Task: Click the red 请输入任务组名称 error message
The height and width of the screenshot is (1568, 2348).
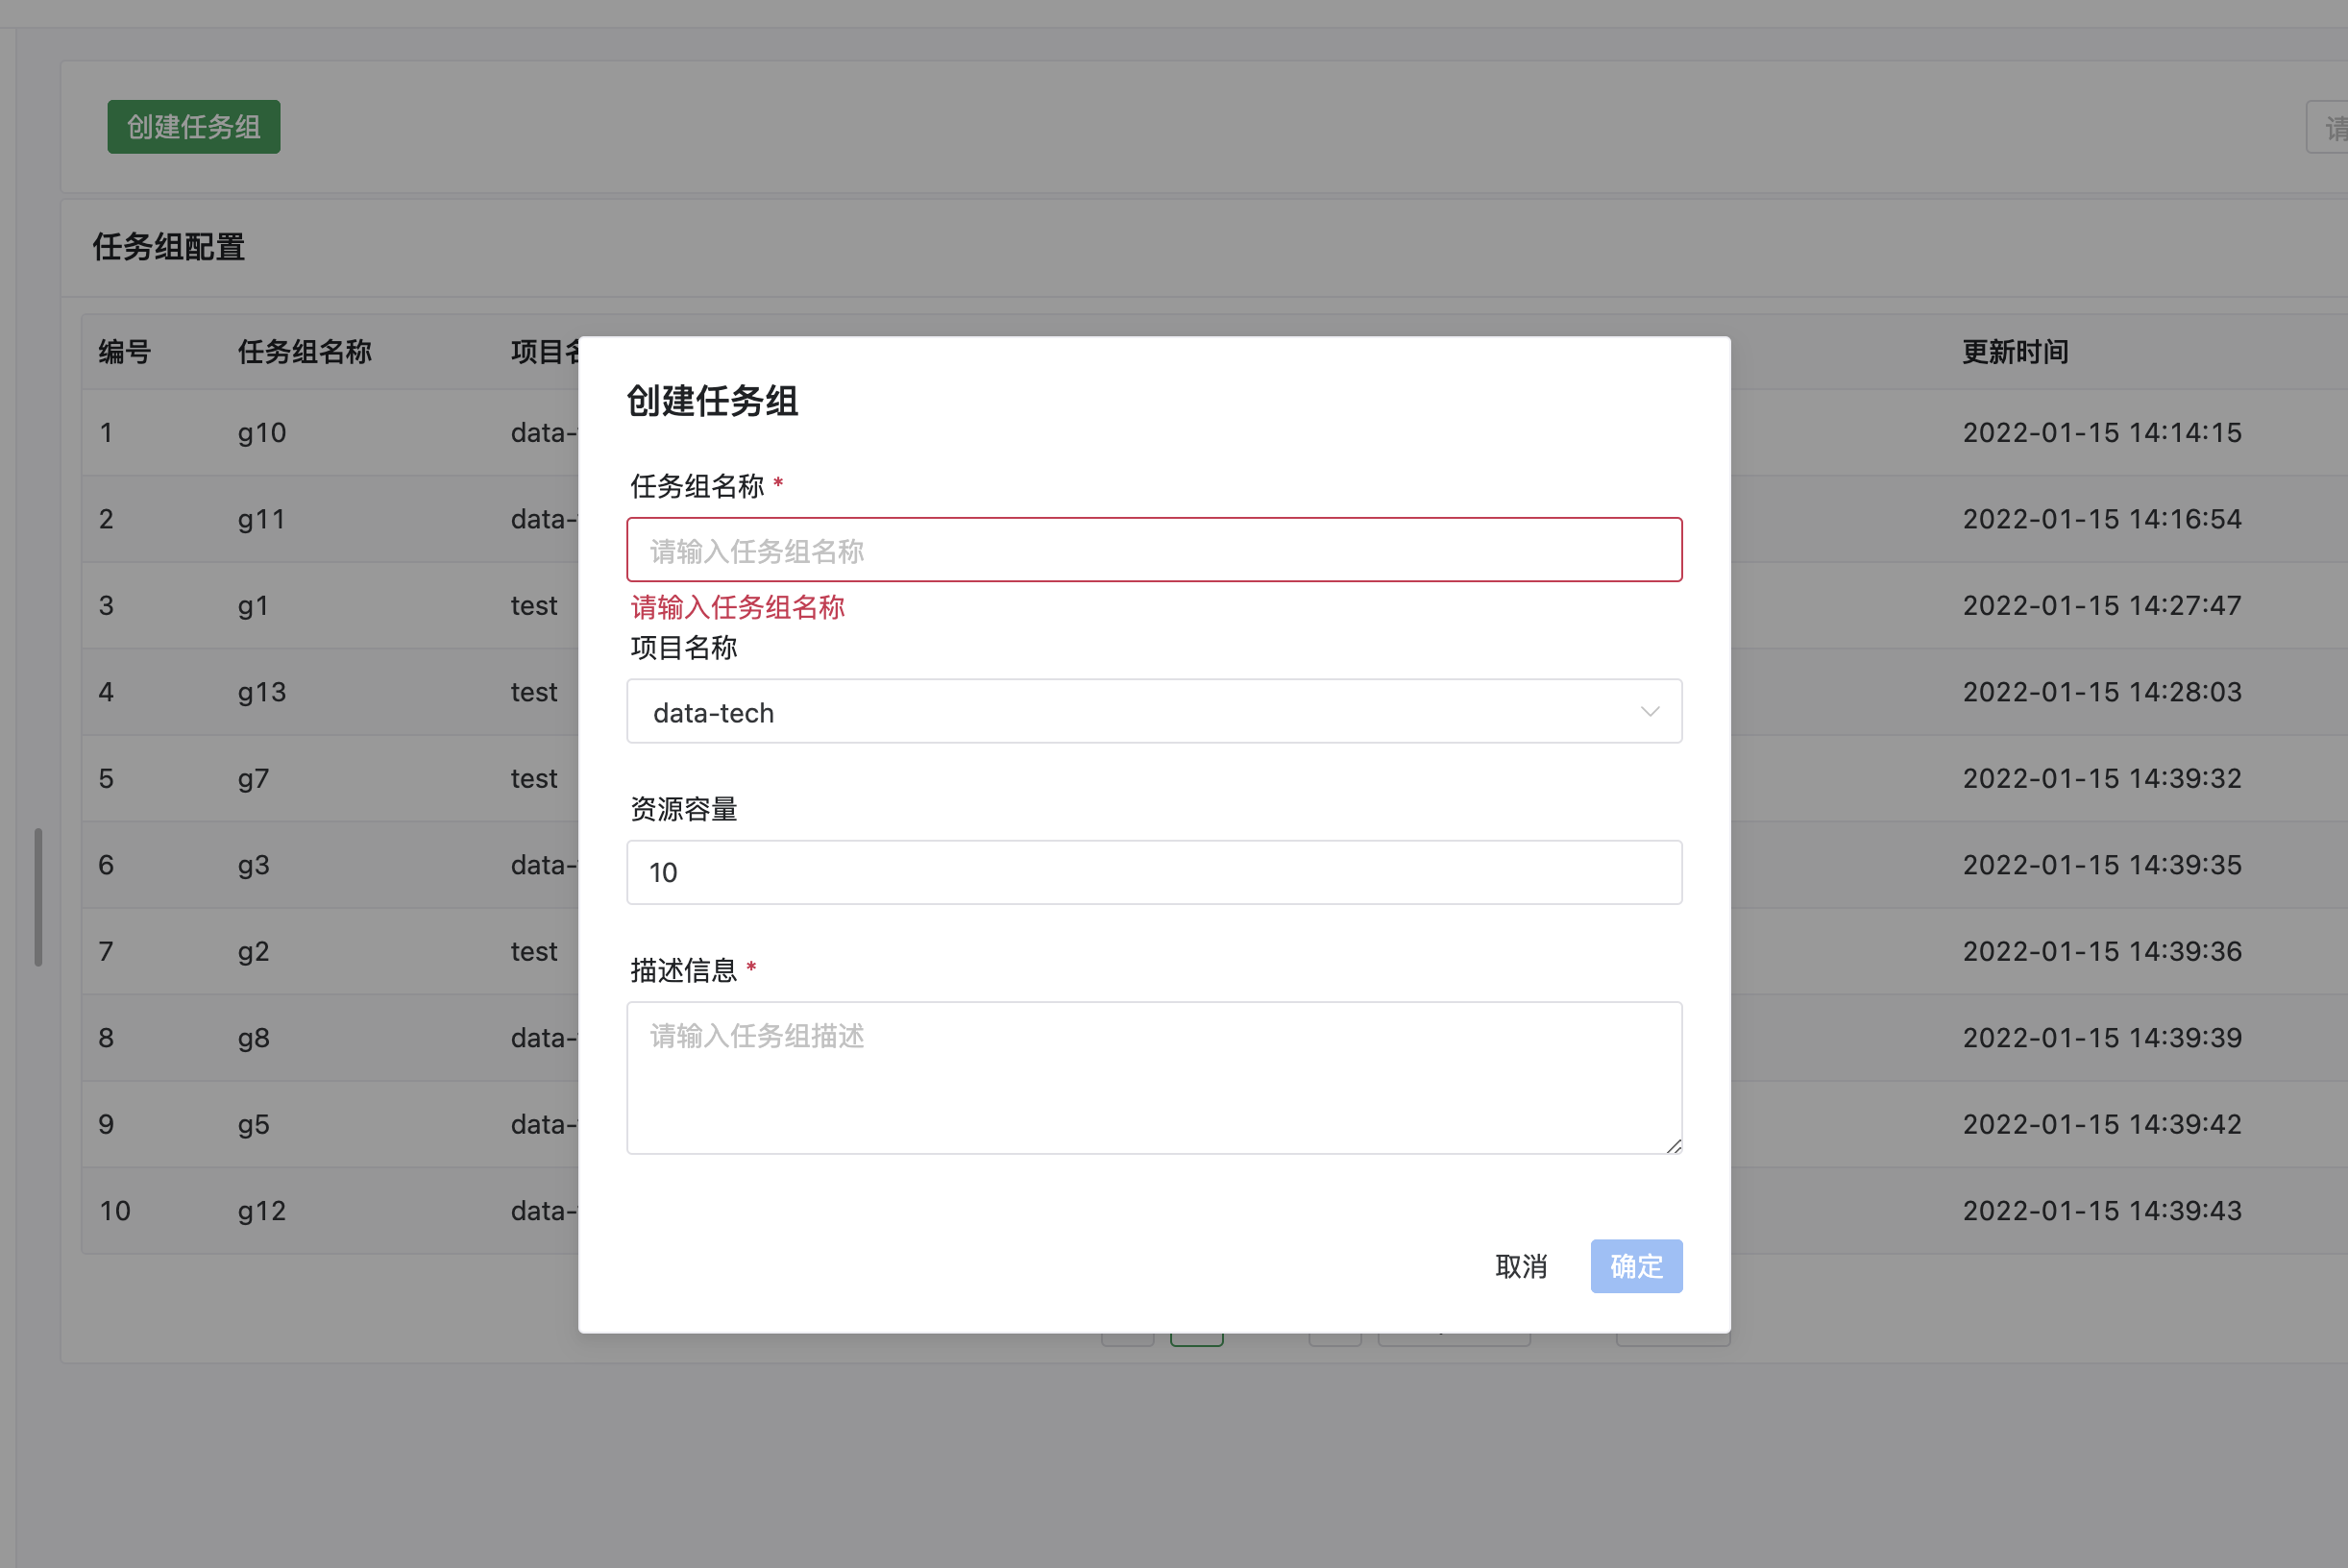Action: coord(737,607)
